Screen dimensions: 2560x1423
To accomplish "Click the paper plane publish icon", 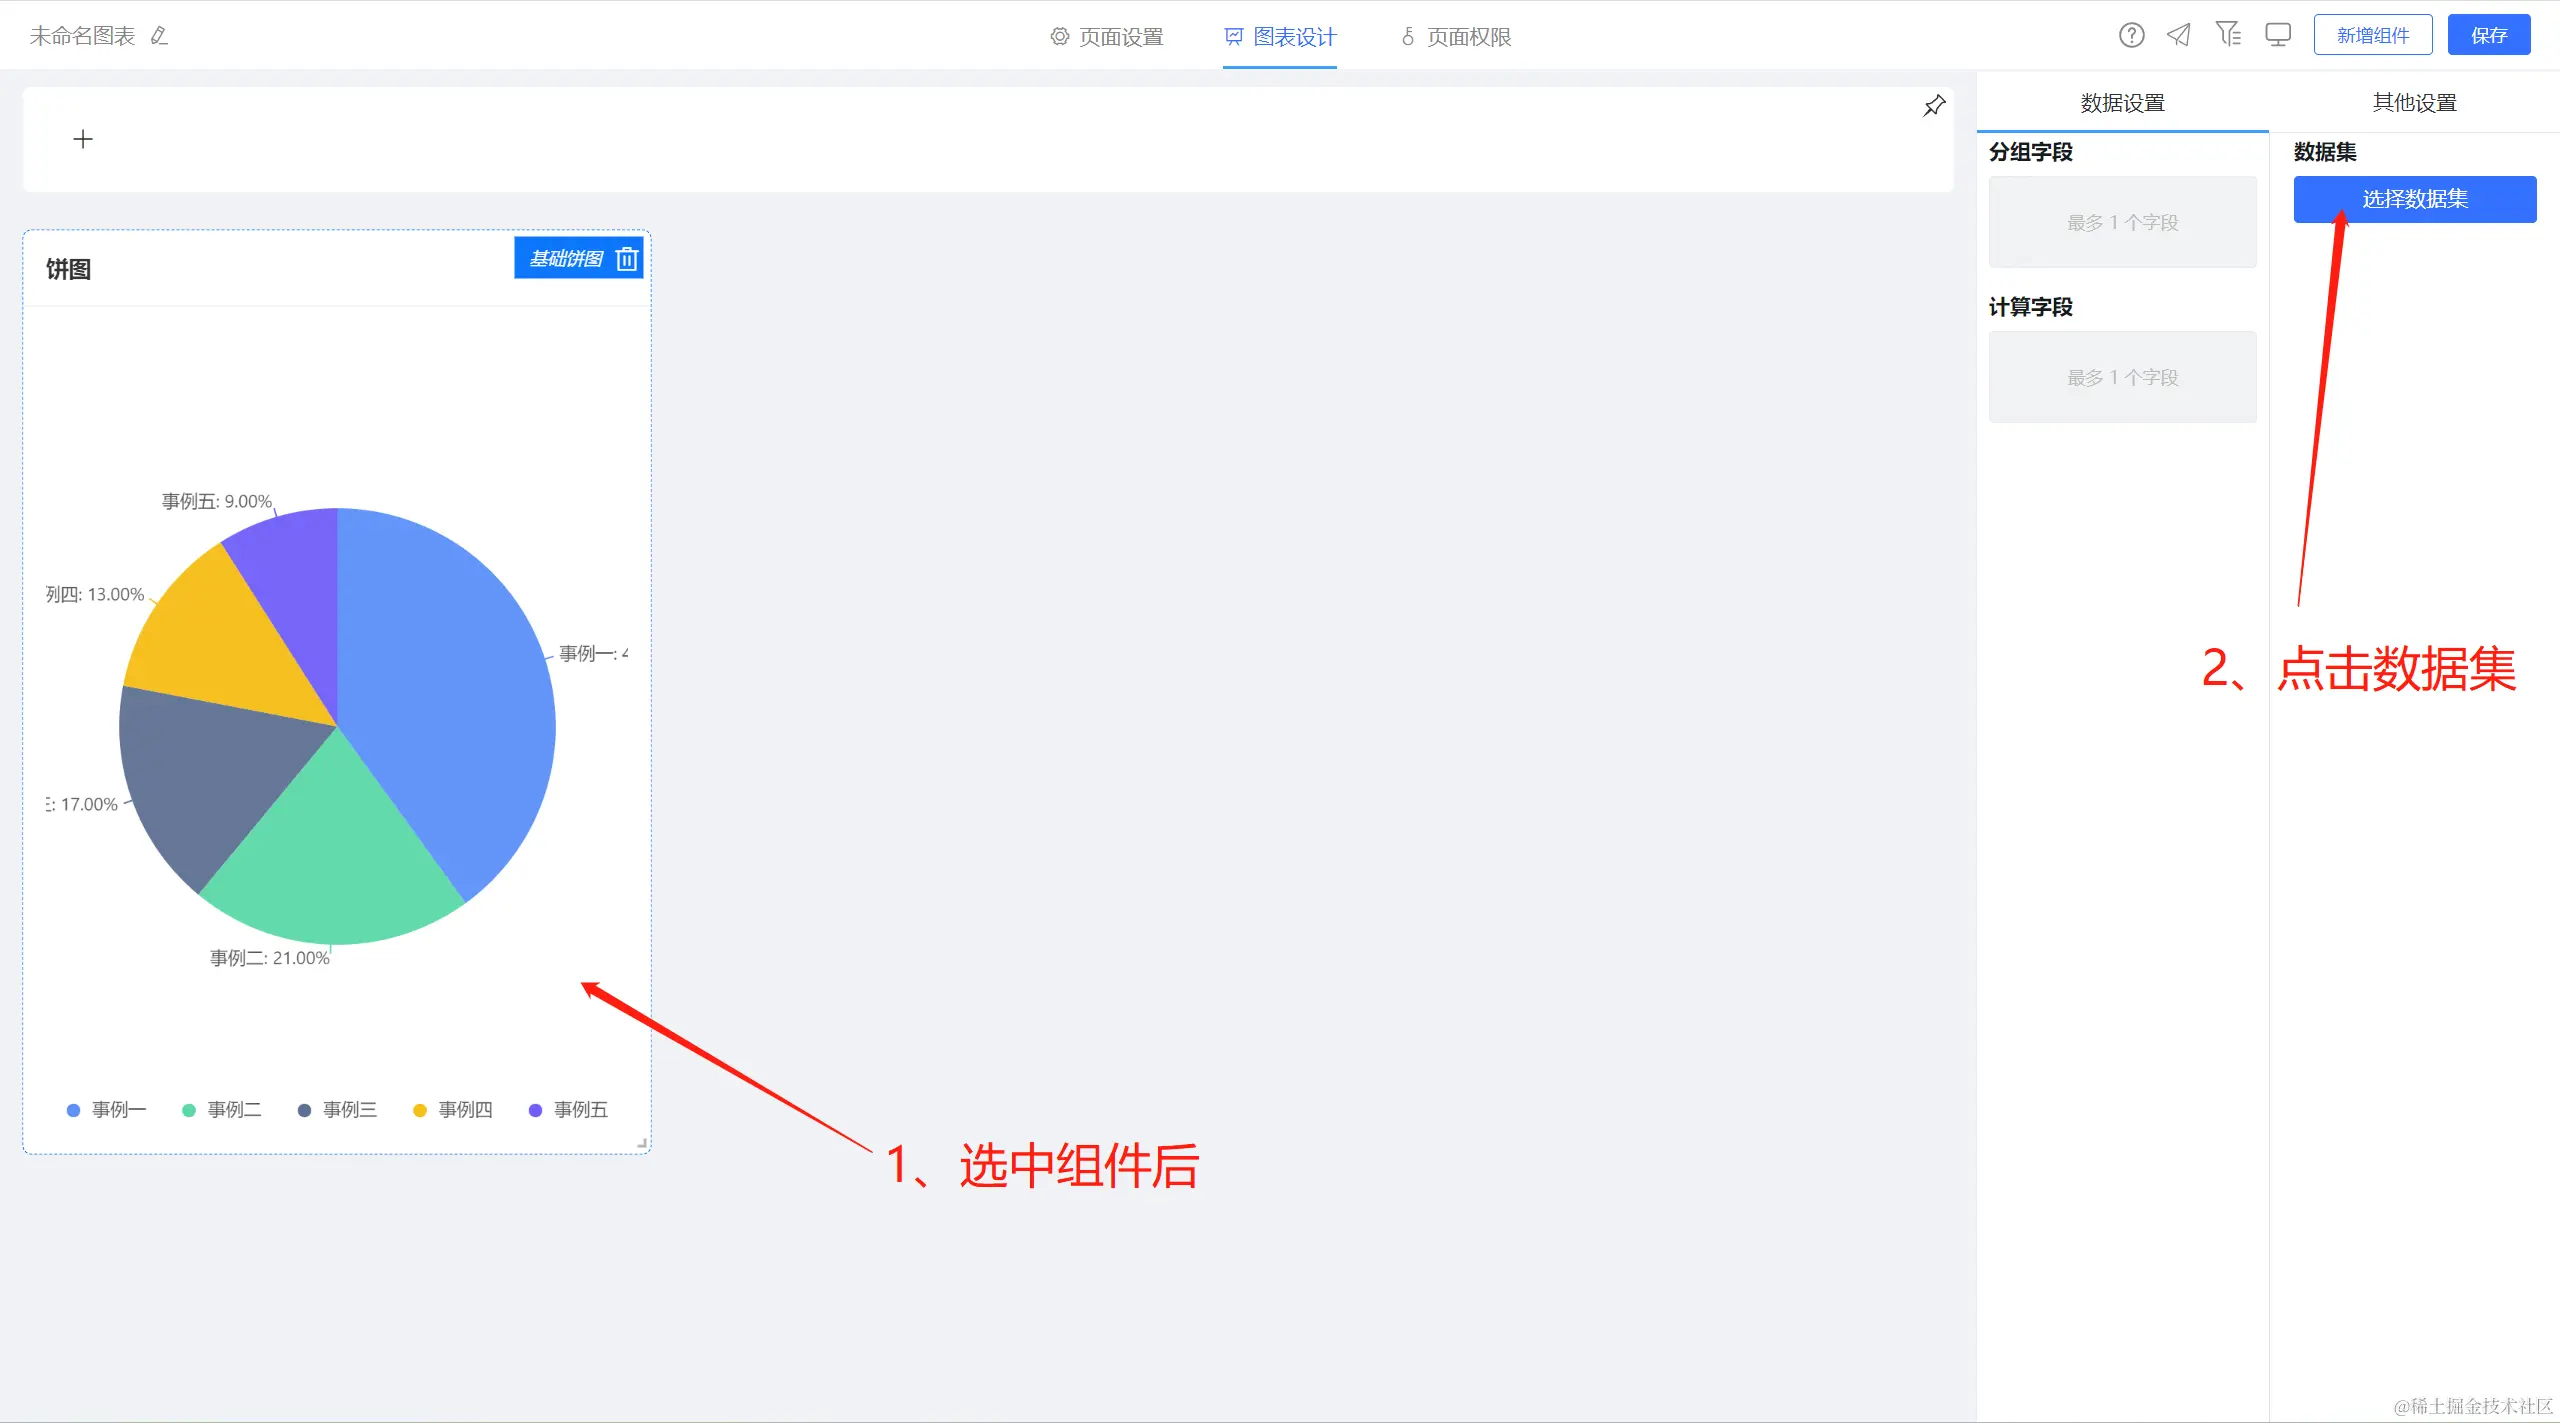I will tap(2179, 36).
